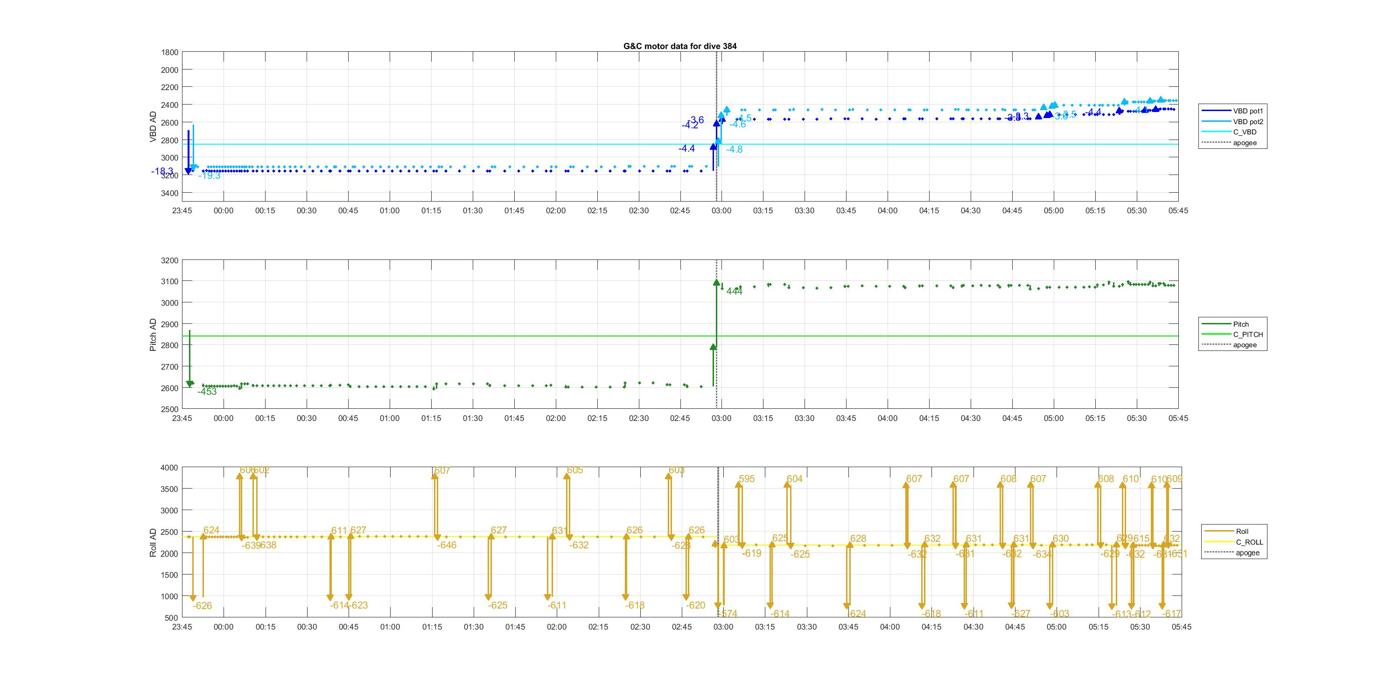Click the '03:00' time tick under VBD plot

pyautogui.click(x=721, y=211)
